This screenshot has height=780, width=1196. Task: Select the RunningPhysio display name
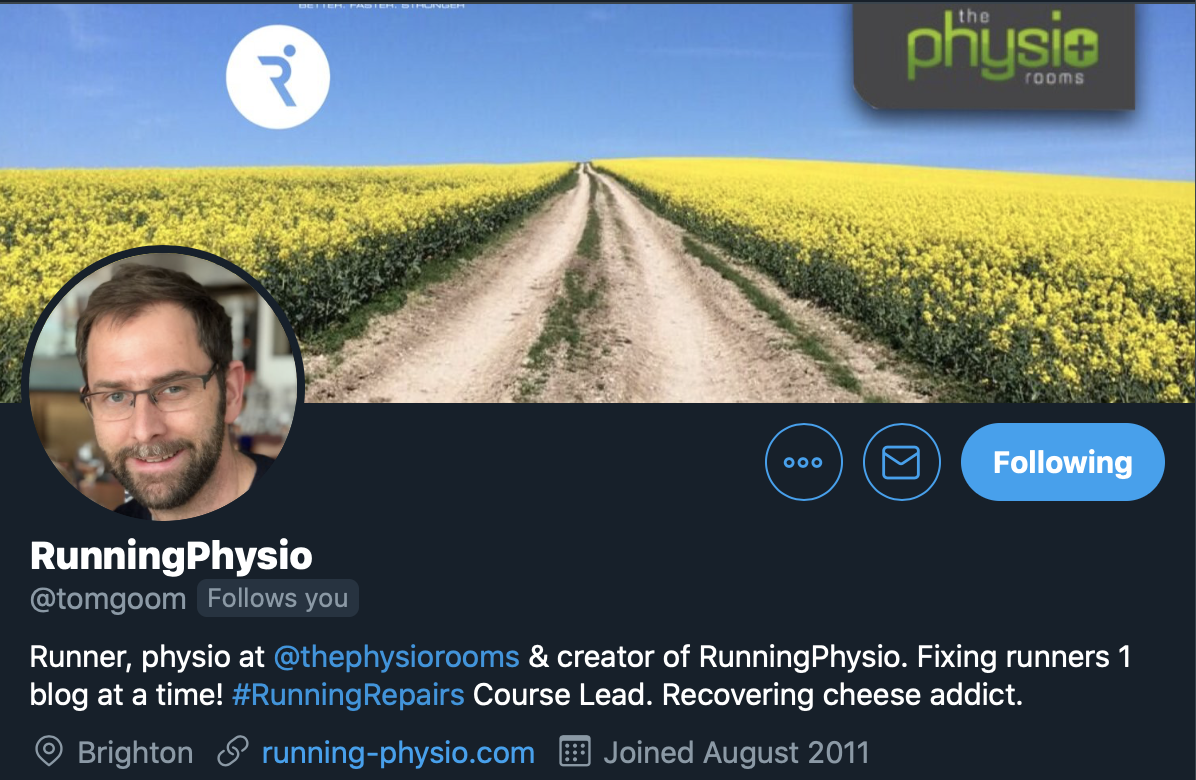coord(172,556)
